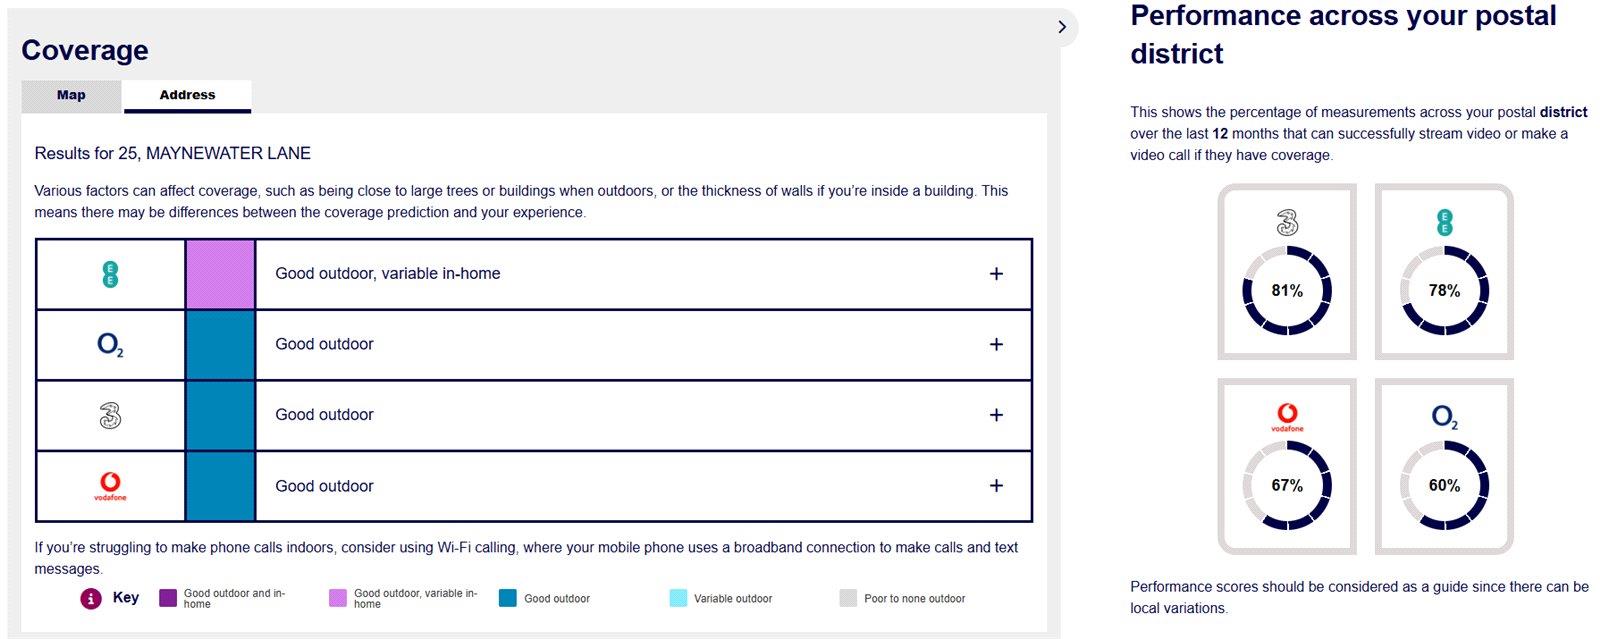The height and width of the screenshot is (639, 1600).
Task: Click the Three logo in coverage table
Action: click(x=110, y=415)
